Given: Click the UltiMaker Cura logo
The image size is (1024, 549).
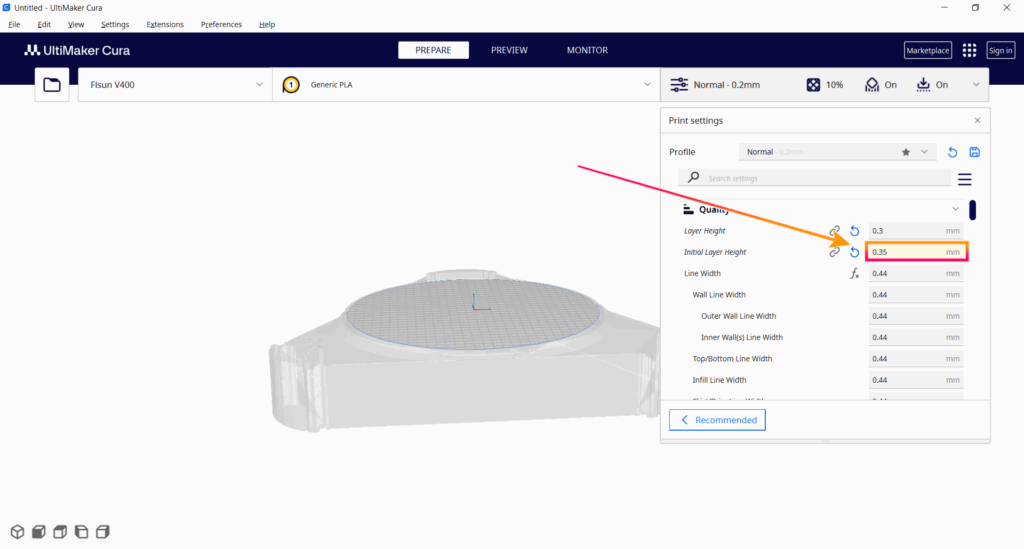Looking at the screenshot, I should 77,50.
